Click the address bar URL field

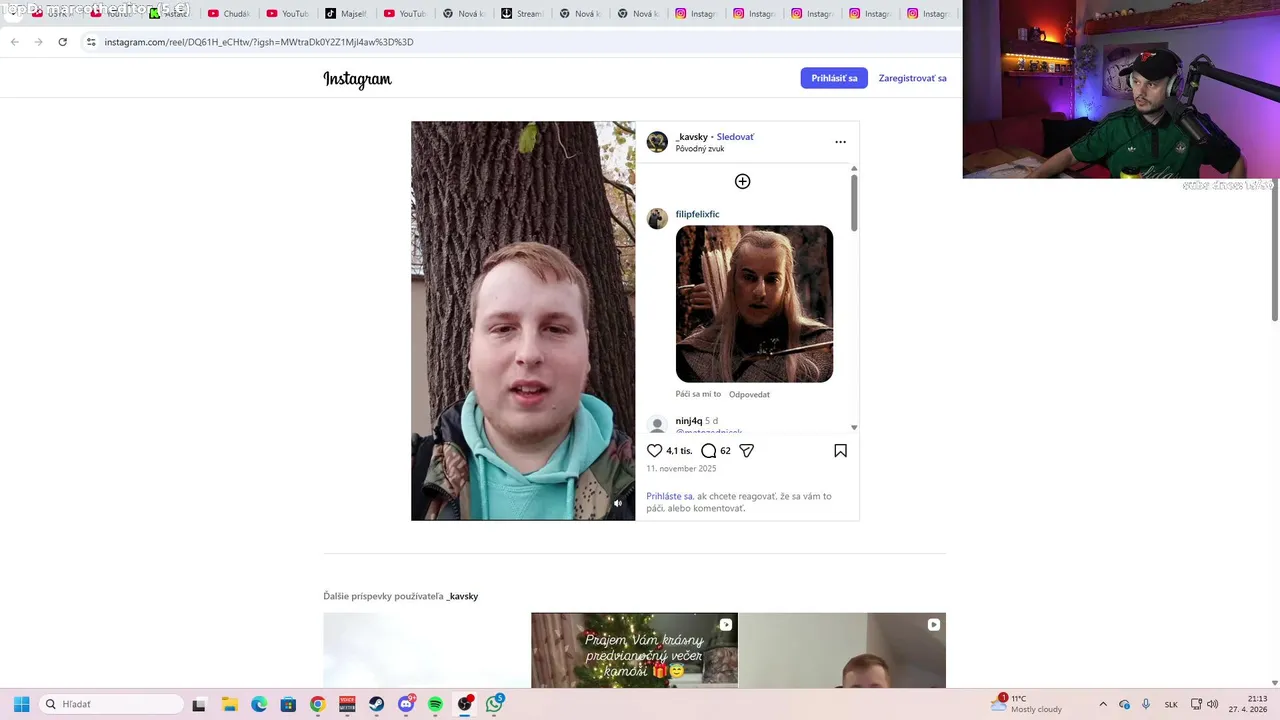[x=520, y=42]
